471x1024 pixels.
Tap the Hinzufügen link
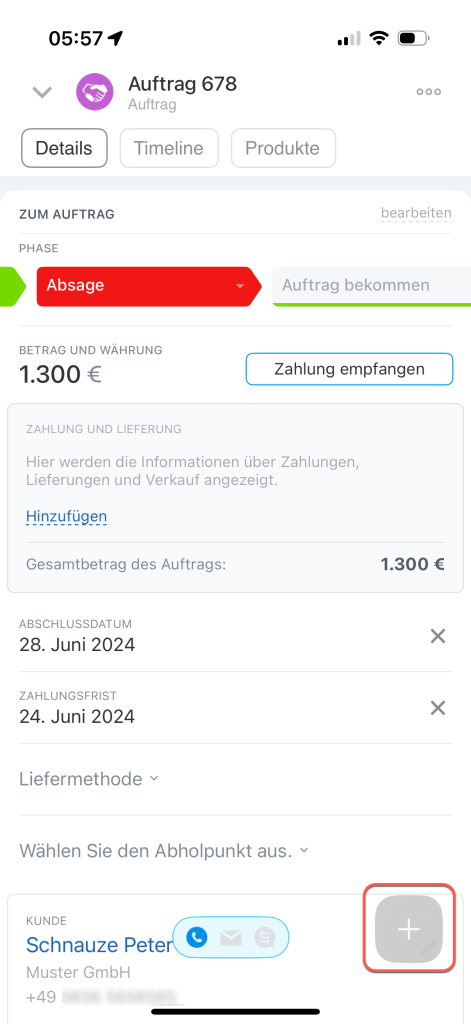click(67, 517)
